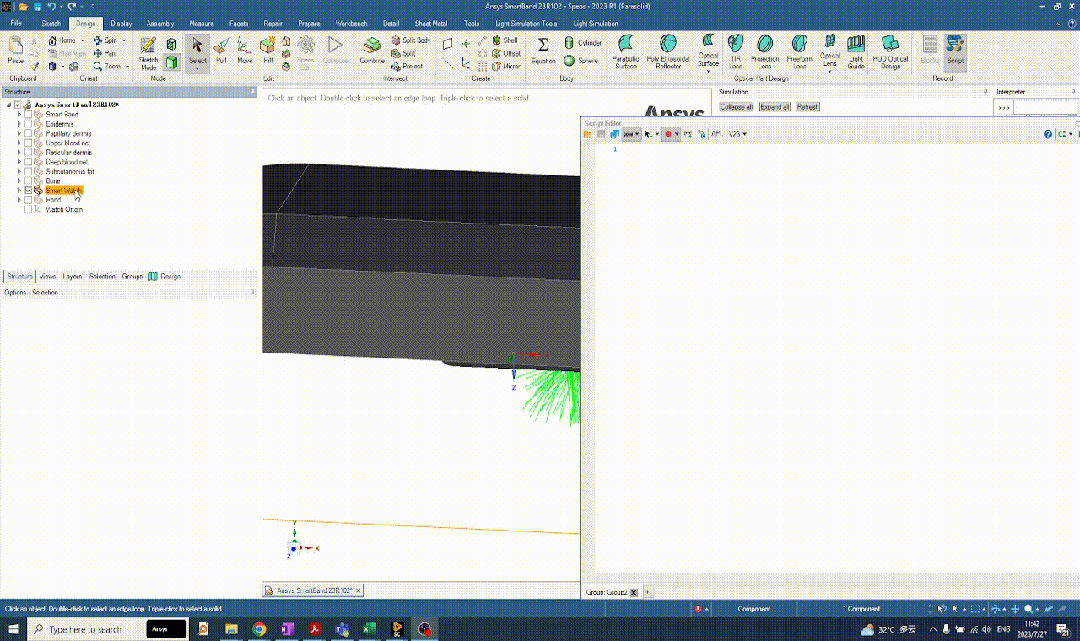Expand the Epidermis tree node
1080x641 pixels.
(19, 124)
